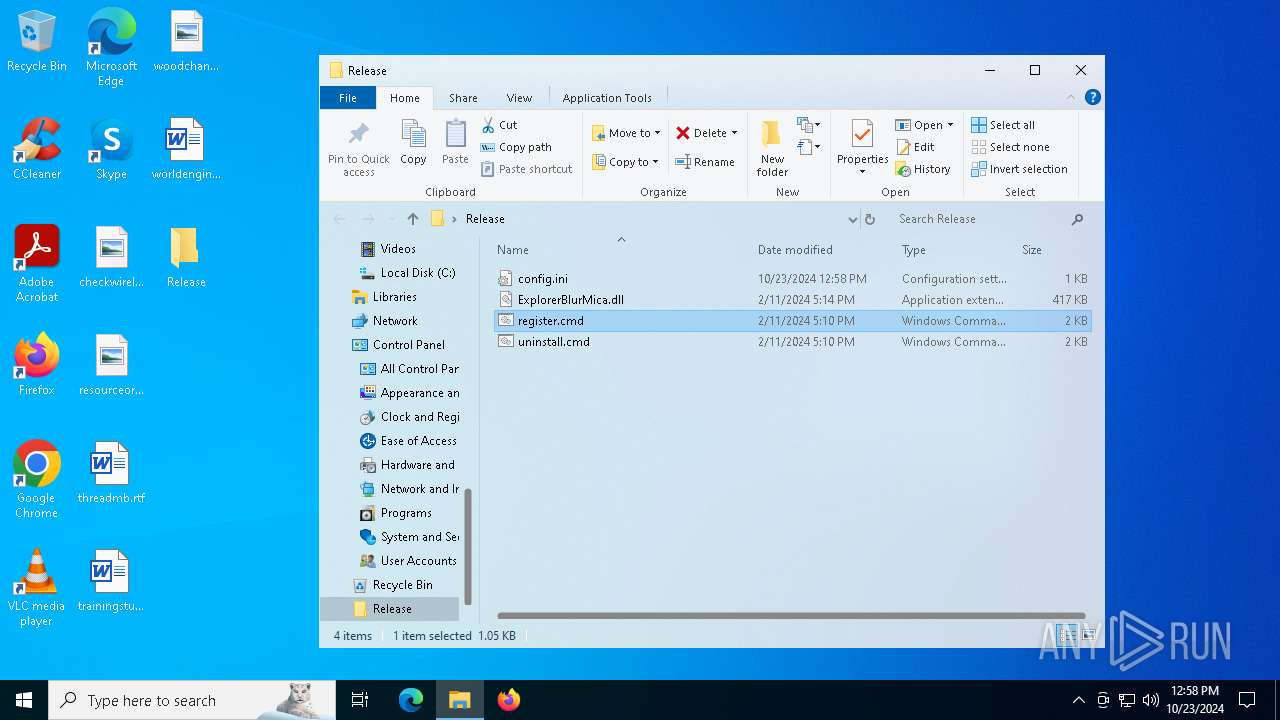The image size is (1280, 720).
Task: Click the refresh button
Action: (870, 219)
